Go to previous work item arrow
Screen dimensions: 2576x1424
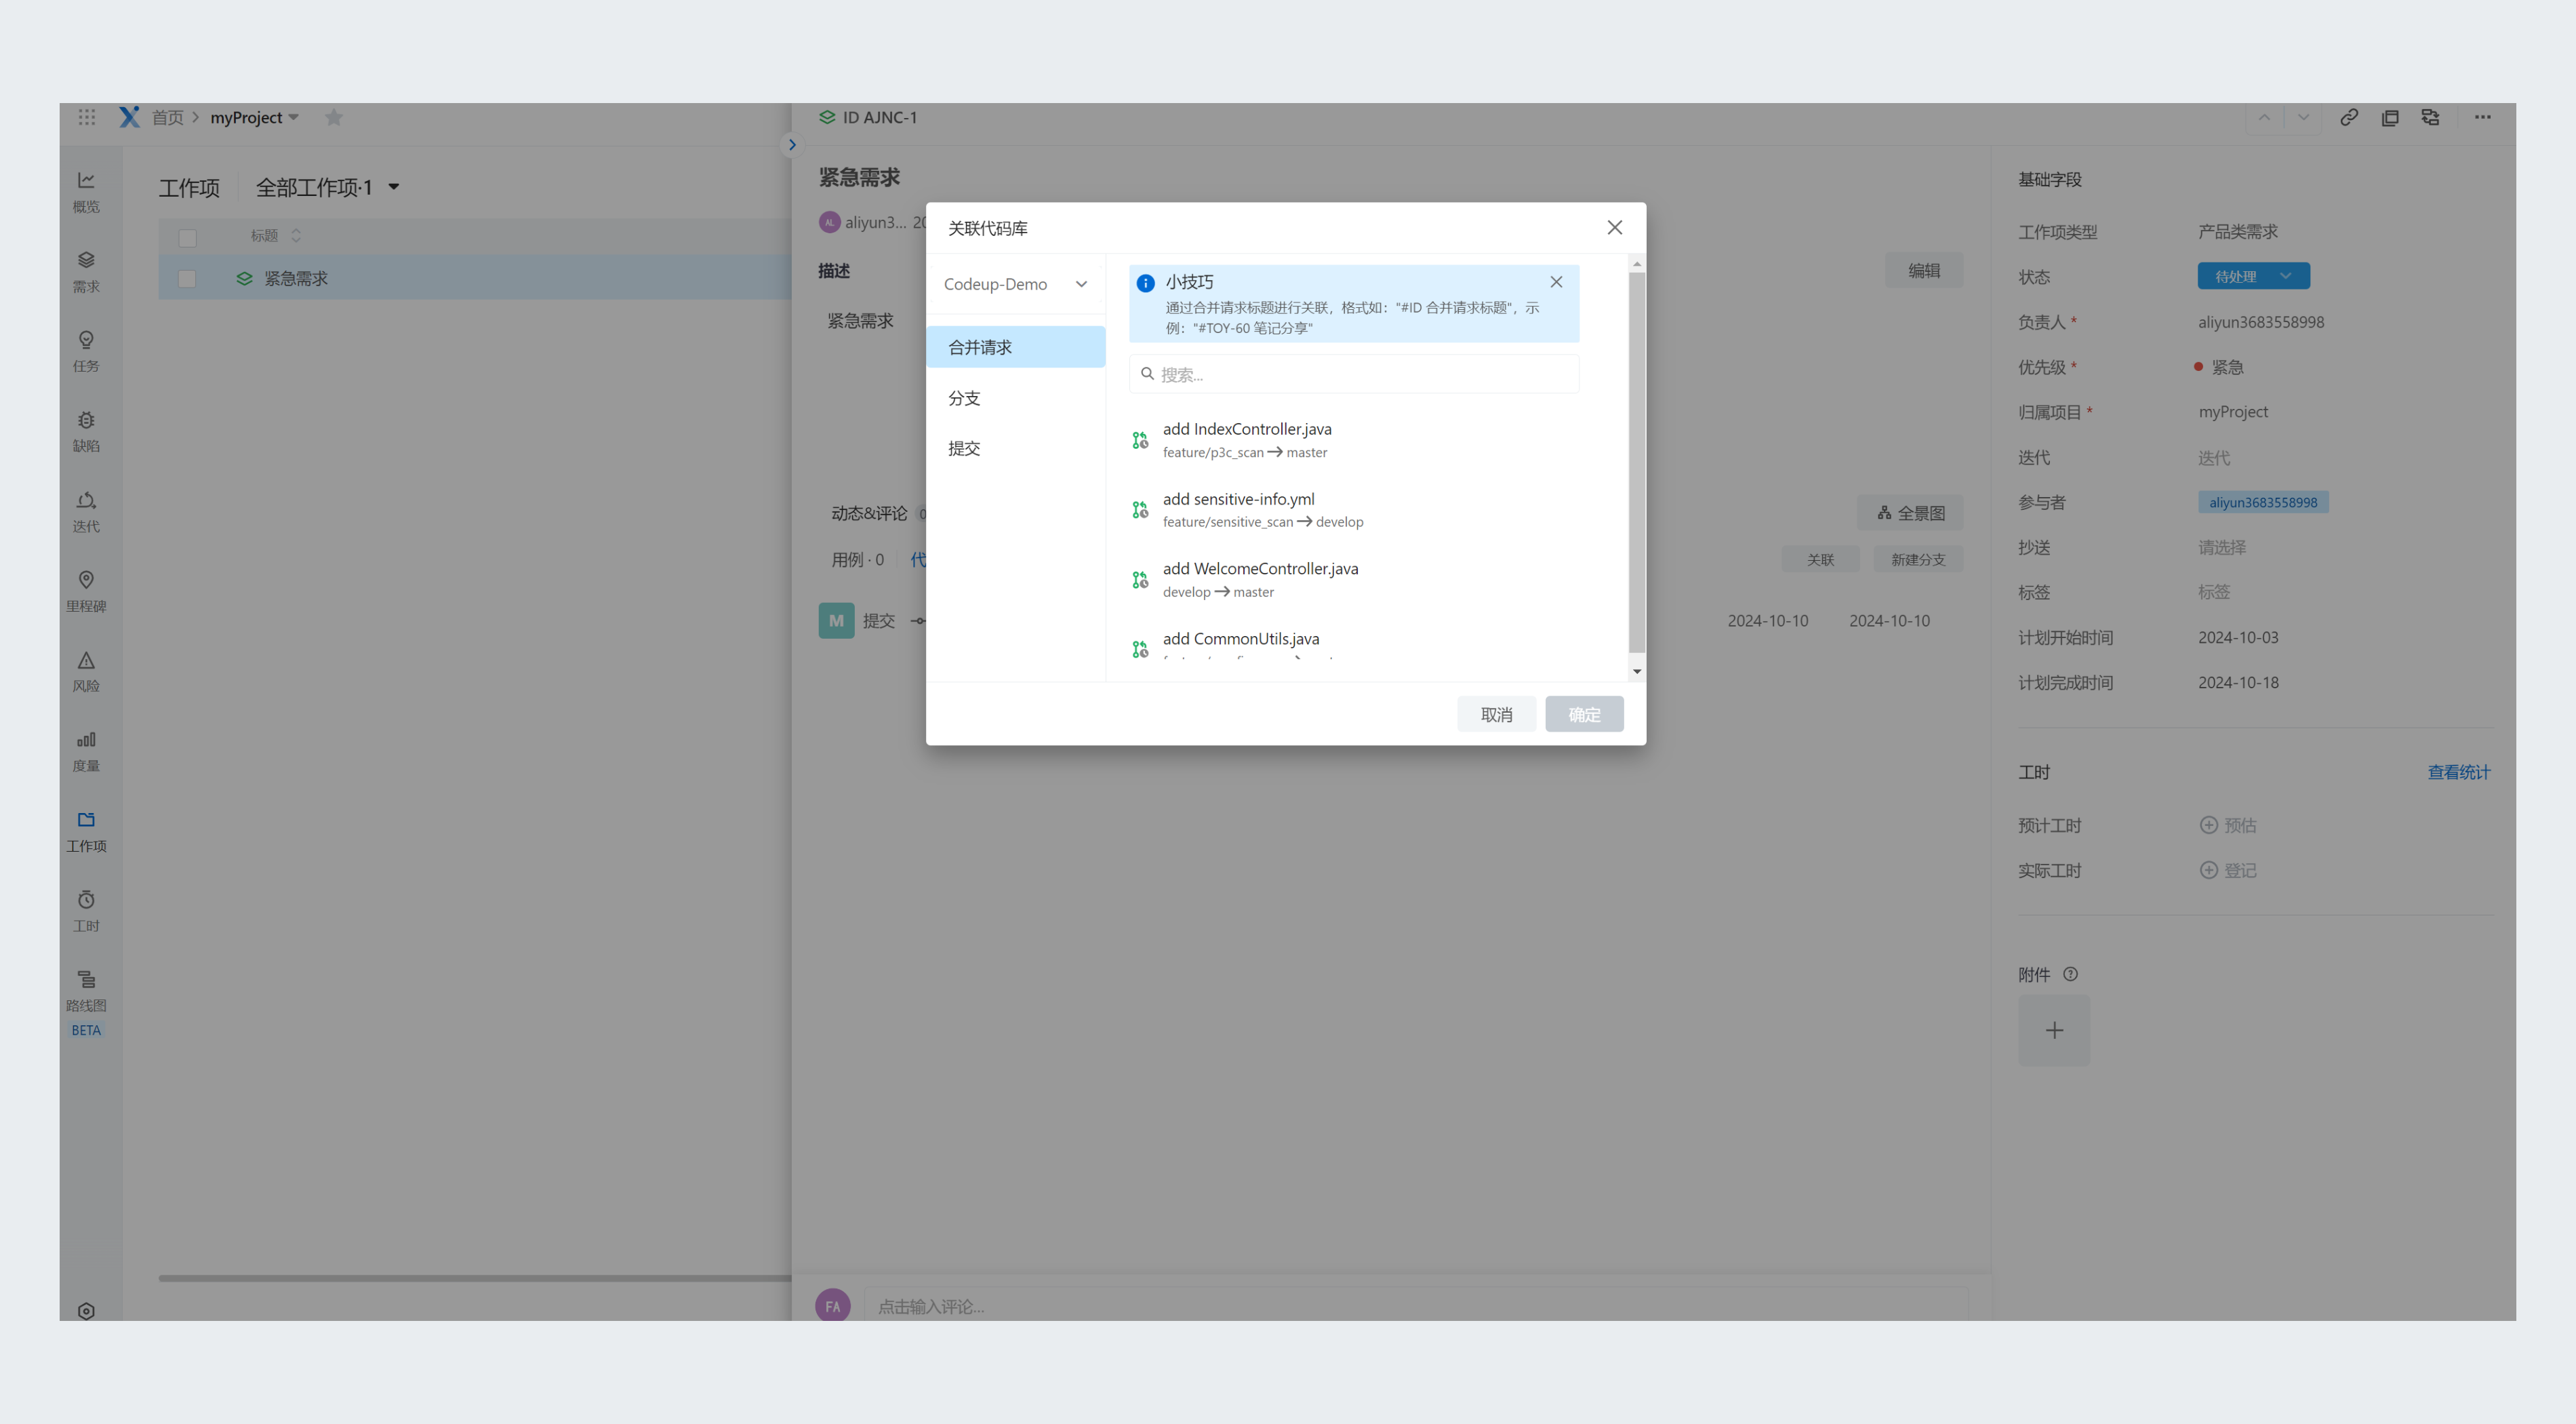coord(2265,117)
